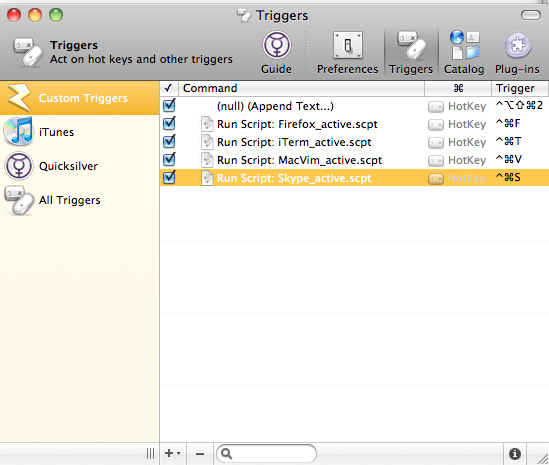Image resolution: width=549 pixels, height=465 pixels.
Task: Select iTunes trigger set in sidebar
Action: click(79, 132)
